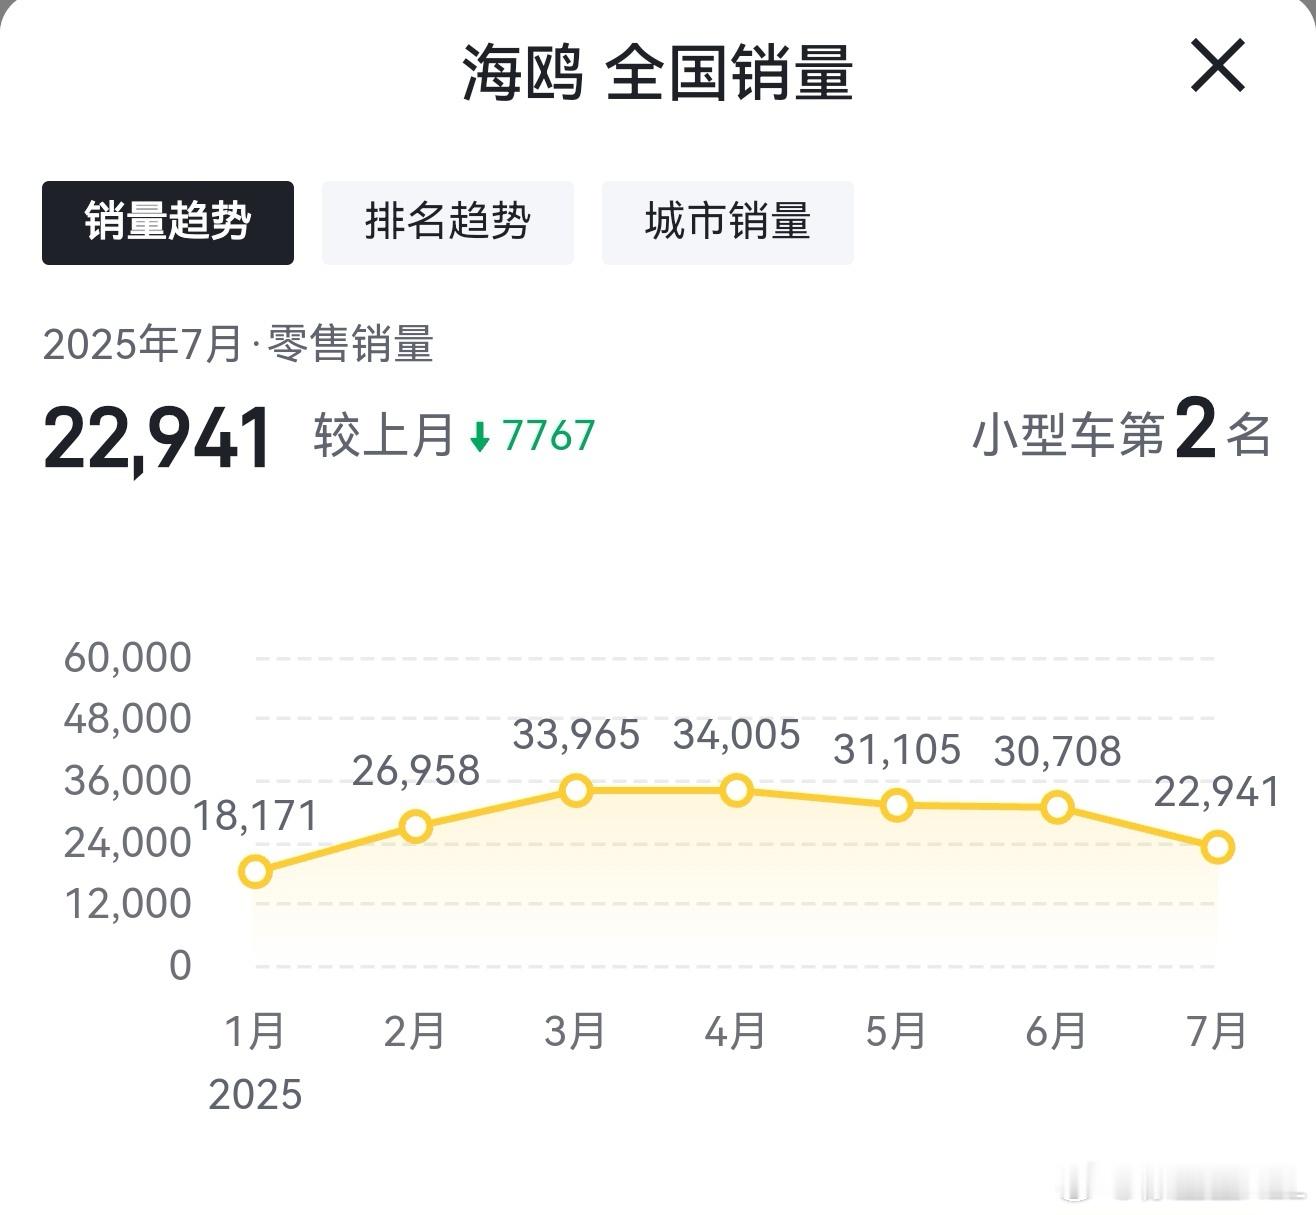
Task: Click the green down arrow icon
Action: click(480, 437)
